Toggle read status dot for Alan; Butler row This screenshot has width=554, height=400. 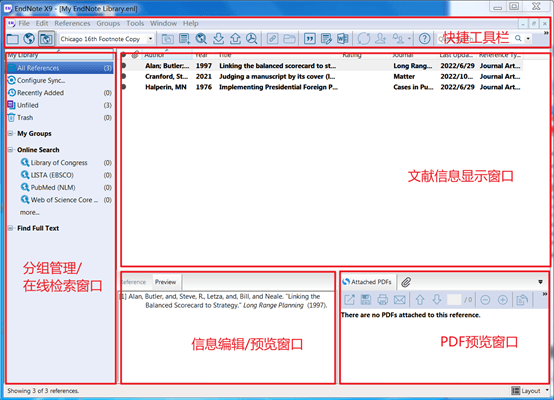coord(124,66)
